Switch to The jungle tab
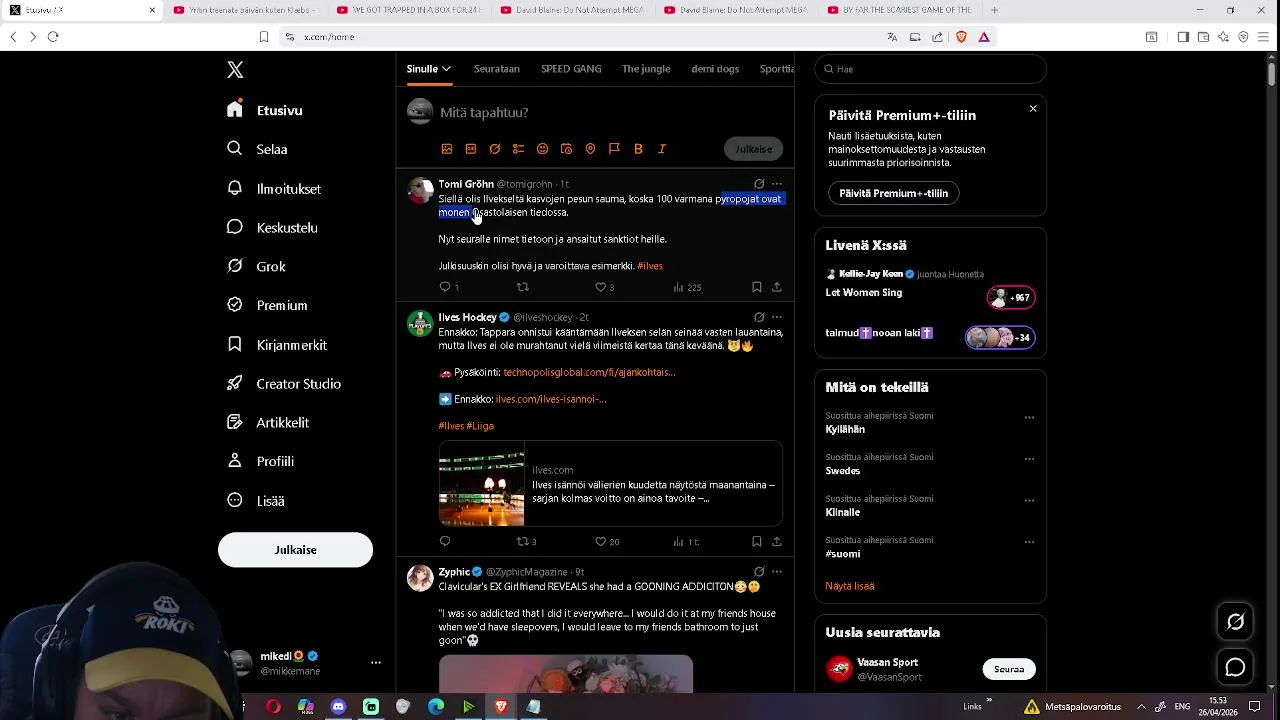This screenshot has height=720, width=1280. pos(646,69)
